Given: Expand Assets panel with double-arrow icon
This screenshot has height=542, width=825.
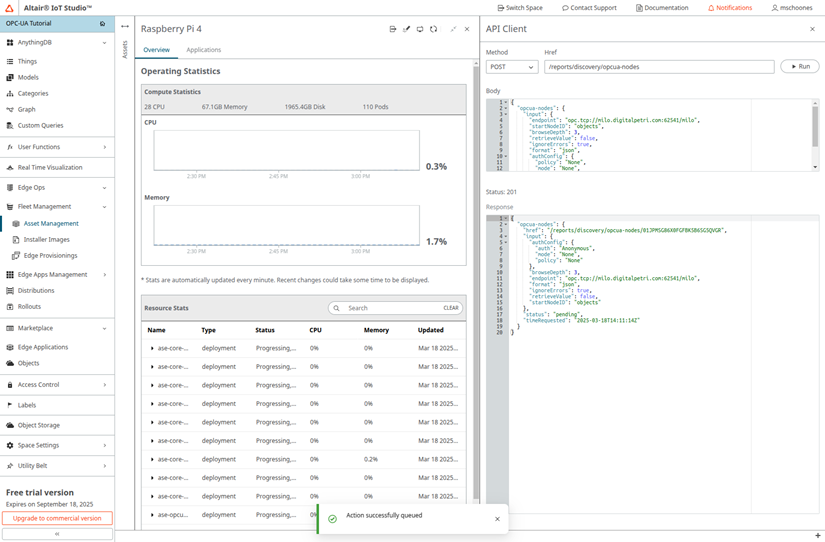Looking at the screenshot, I should point(125,26).
